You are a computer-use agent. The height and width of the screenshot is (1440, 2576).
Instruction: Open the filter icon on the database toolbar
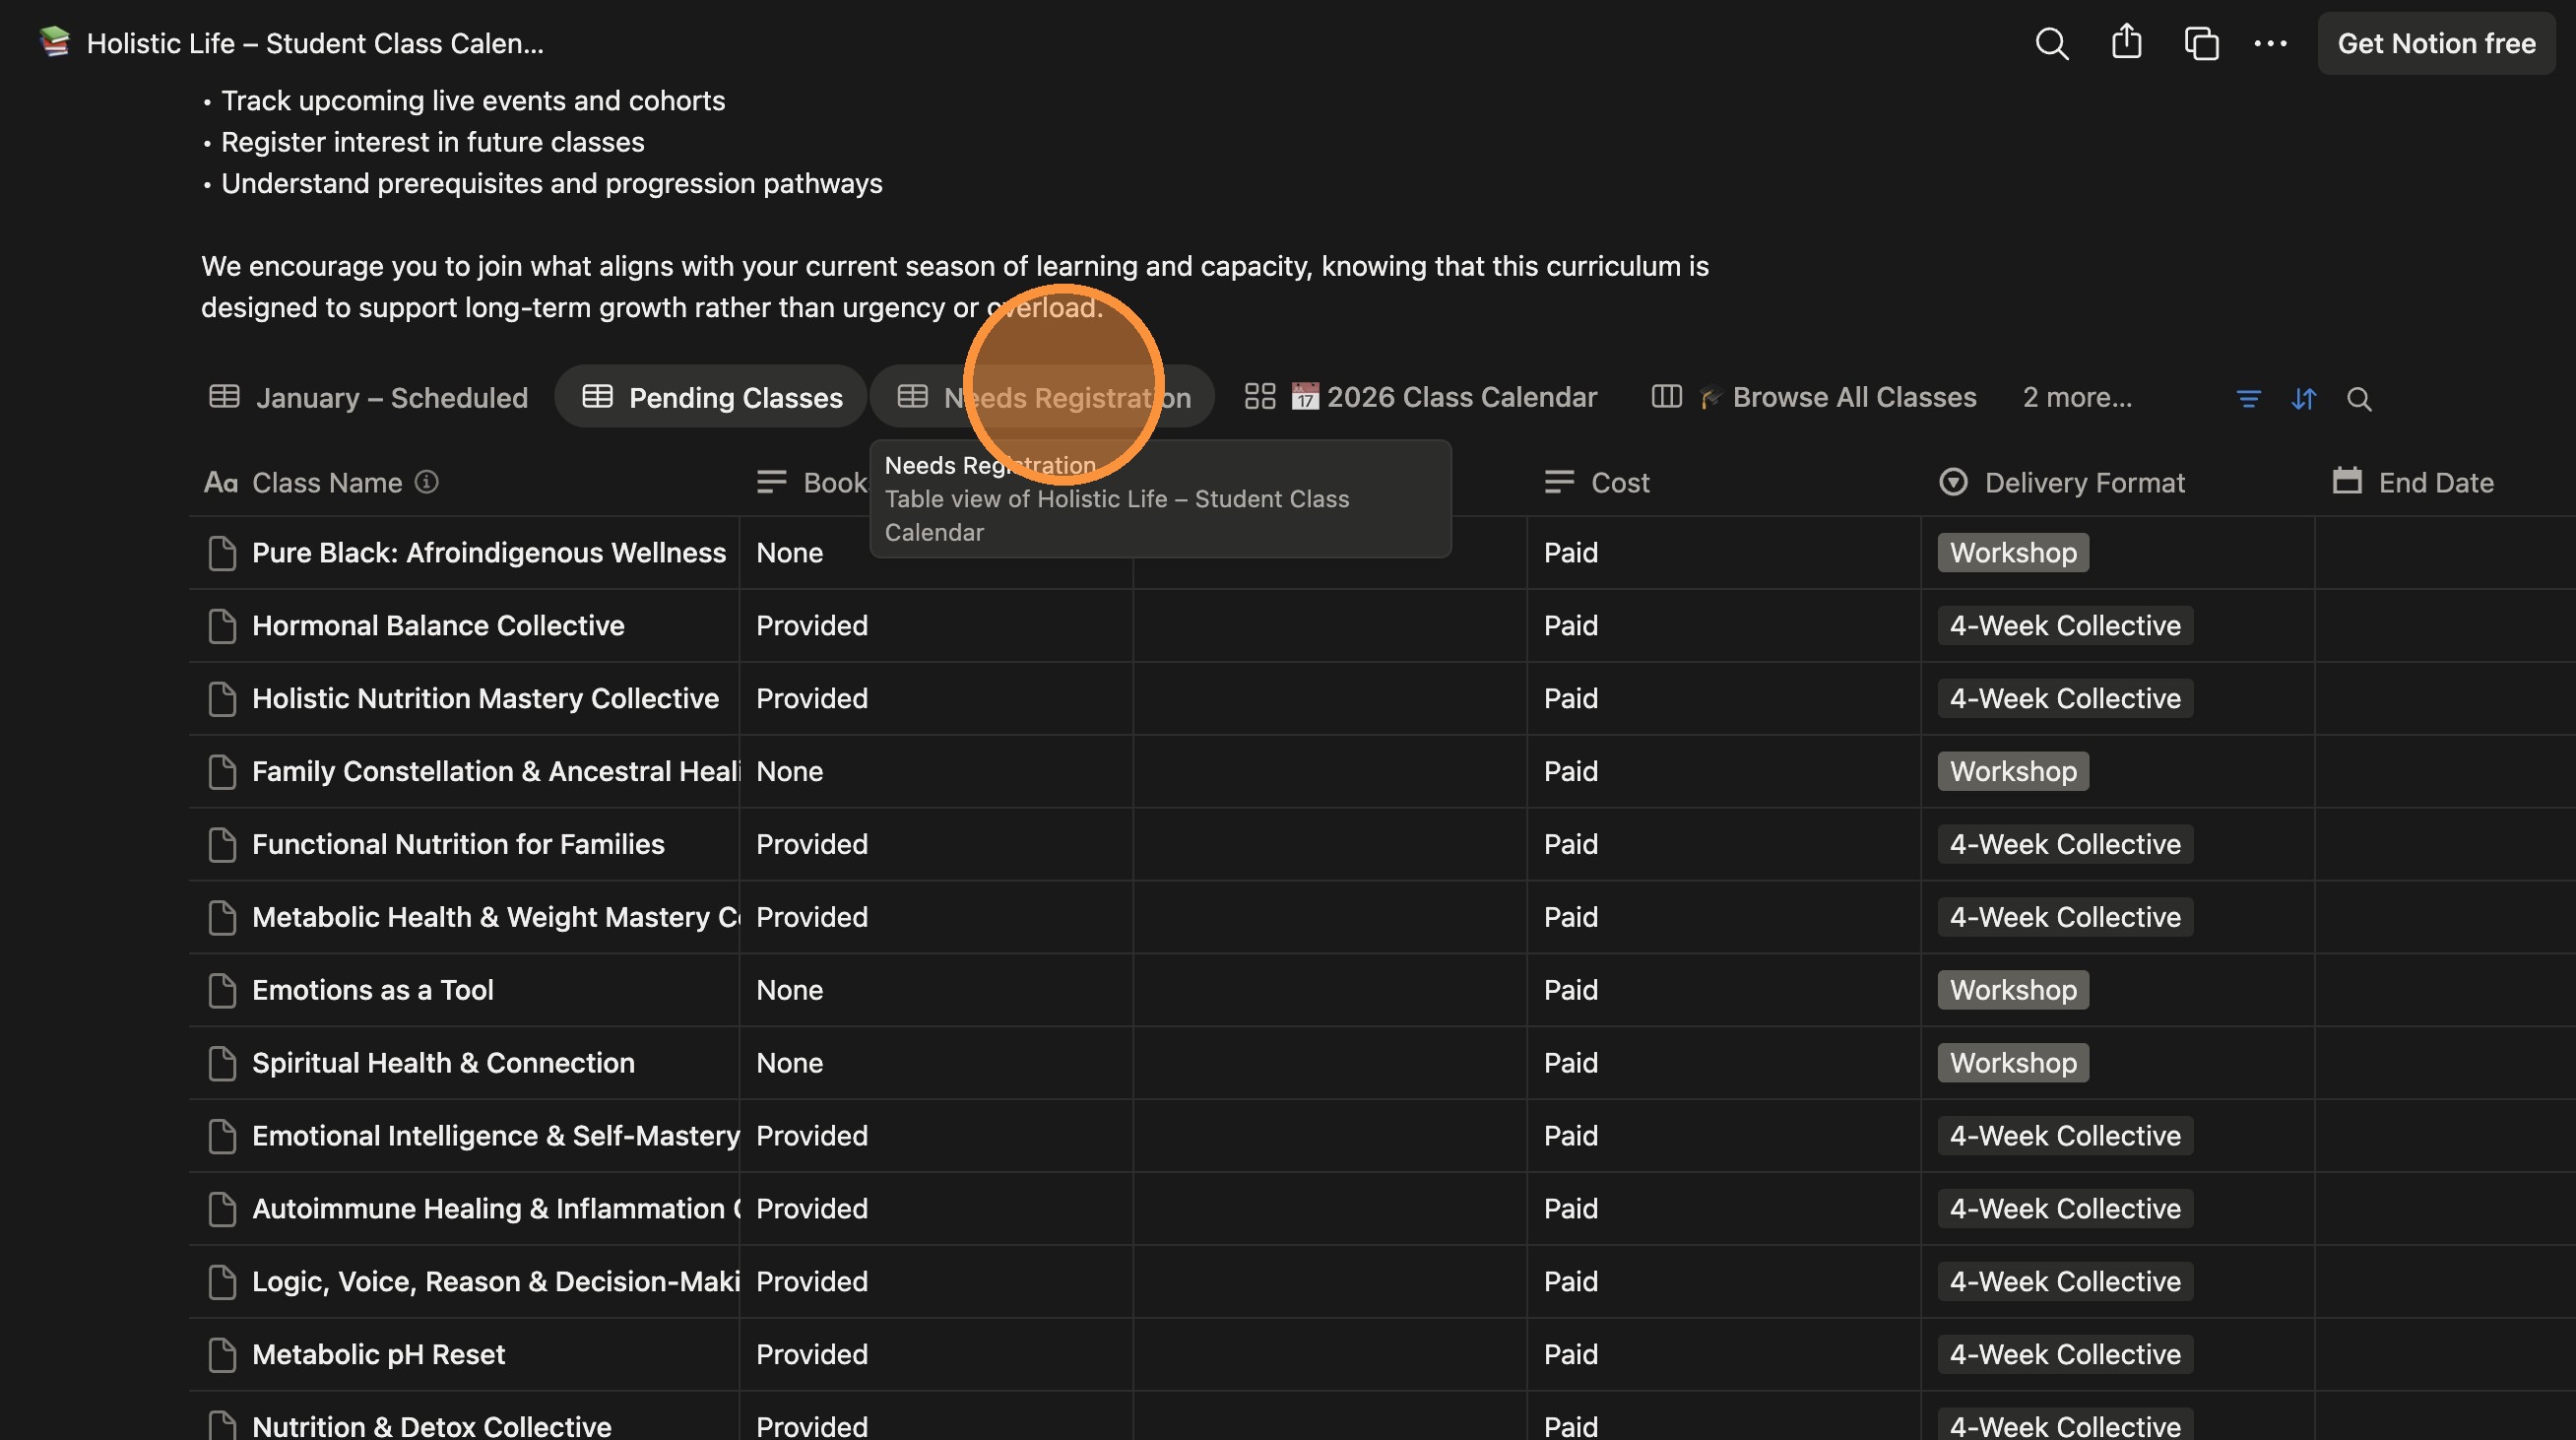click(2248, 398)
